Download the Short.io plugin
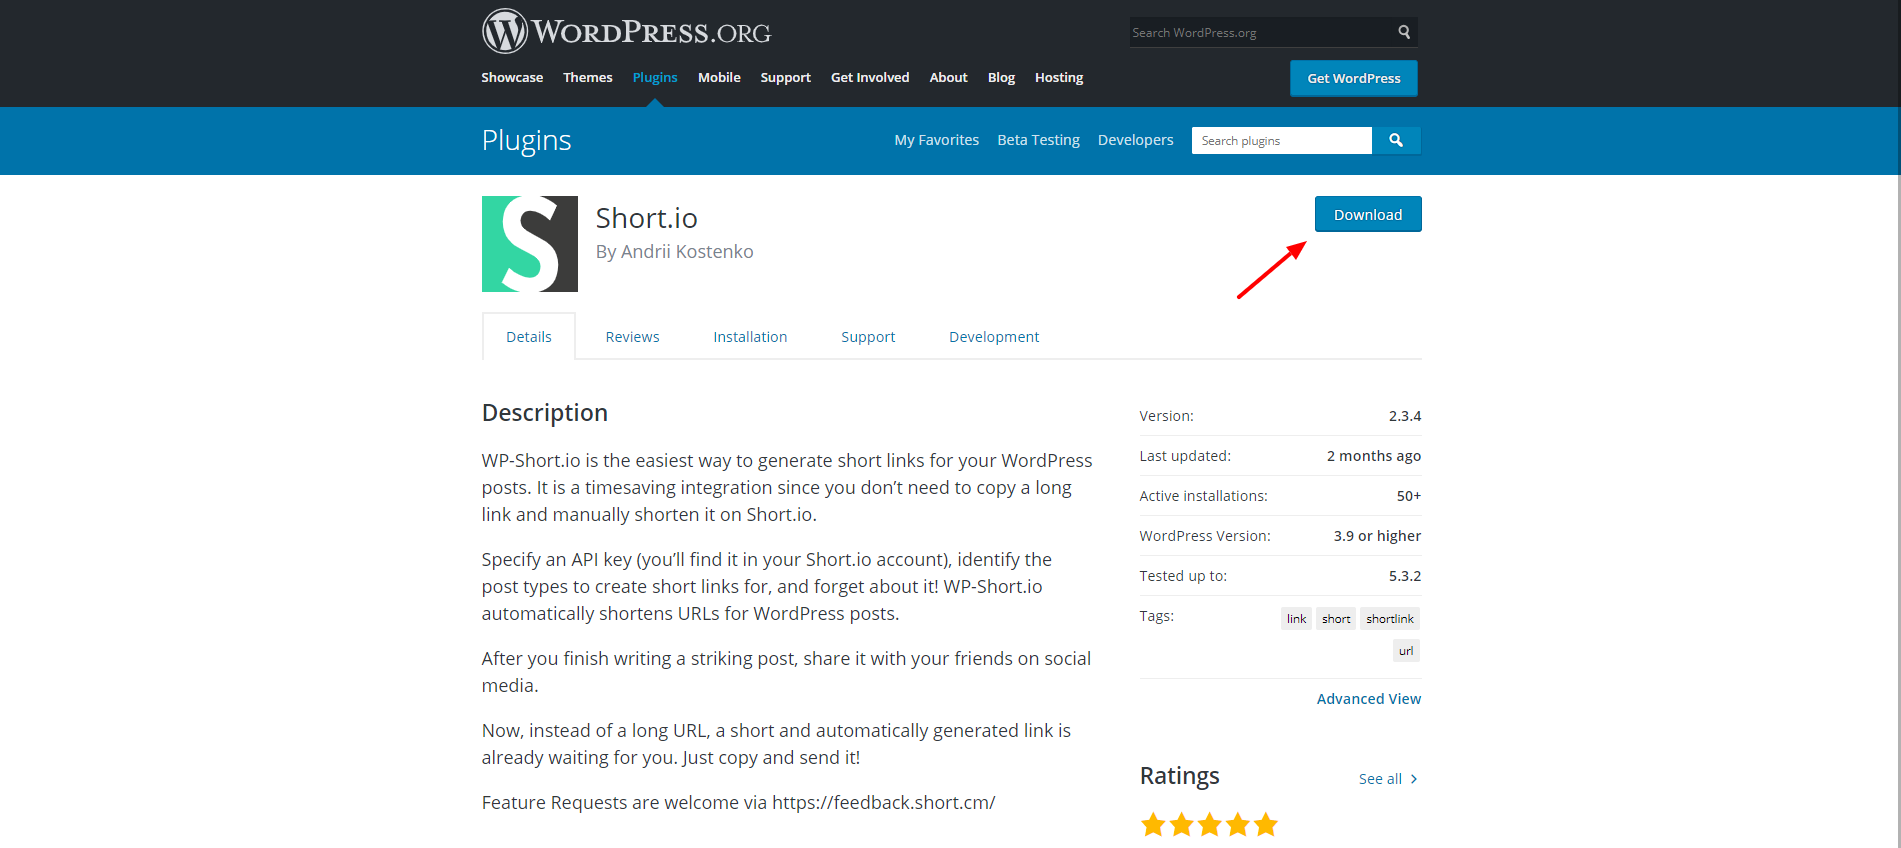This screenshot has width=1901, height=848. click(x=1367, y=214)
